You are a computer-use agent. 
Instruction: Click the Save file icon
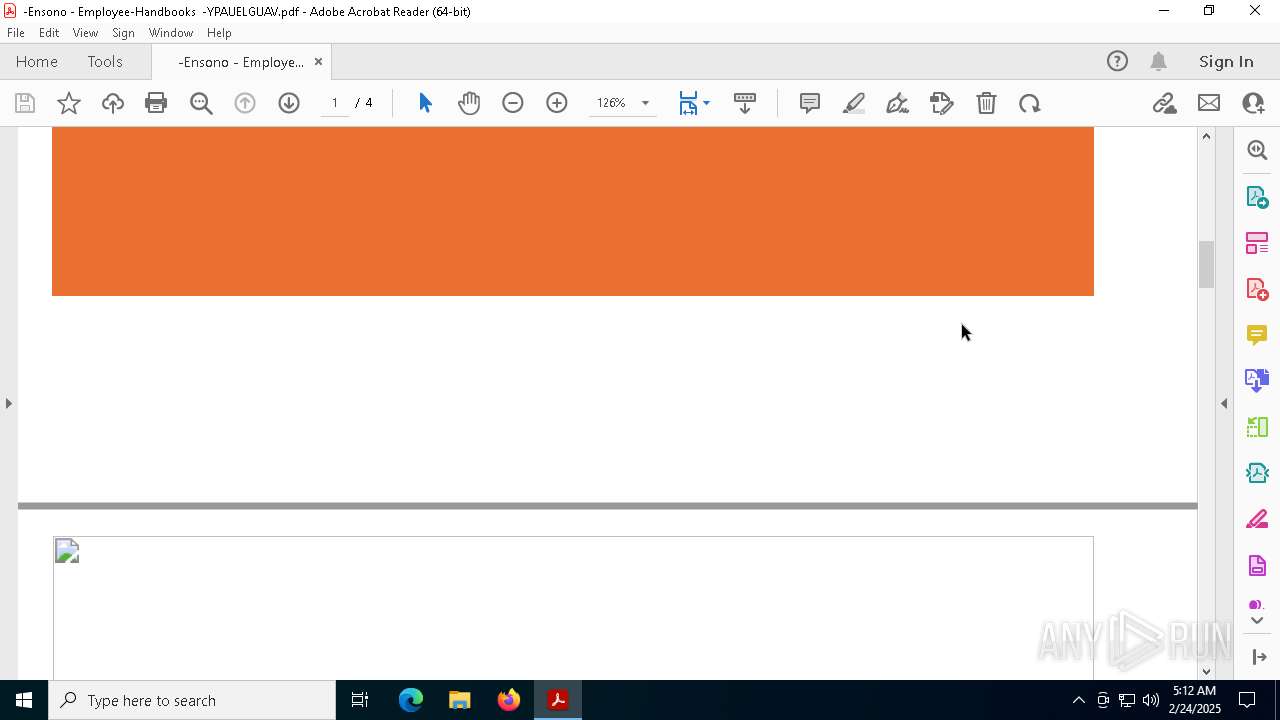coord(25,103)
